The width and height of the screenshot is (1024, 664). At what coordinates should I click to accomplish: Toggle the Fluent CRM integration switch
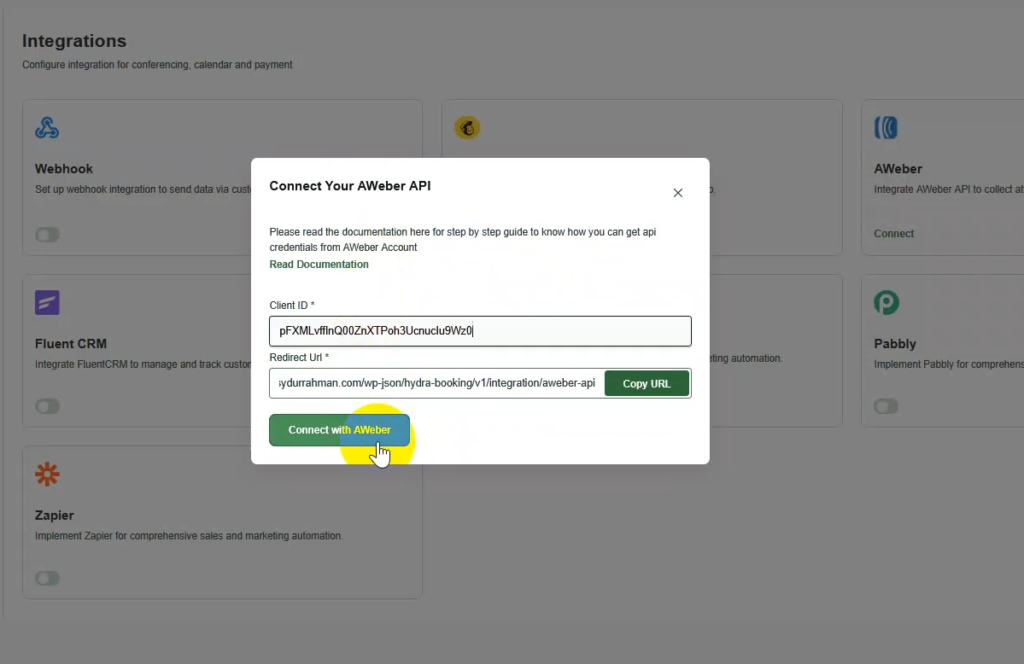[47, 406]
